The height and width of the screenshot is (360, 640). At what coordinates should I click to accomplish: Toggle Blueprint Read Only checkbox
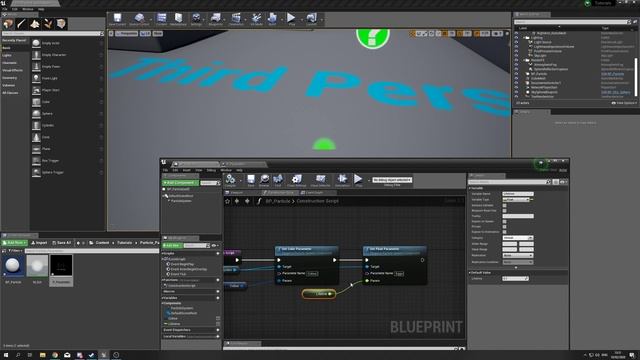coord(504,211)
